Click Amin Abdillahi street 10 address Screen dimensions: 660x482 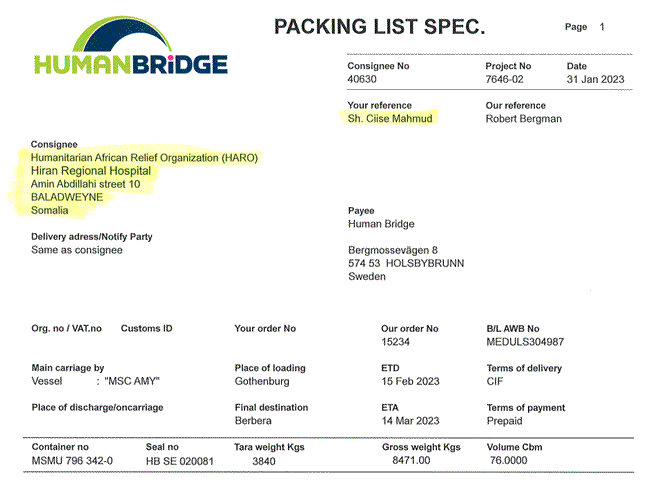(86, 184)
